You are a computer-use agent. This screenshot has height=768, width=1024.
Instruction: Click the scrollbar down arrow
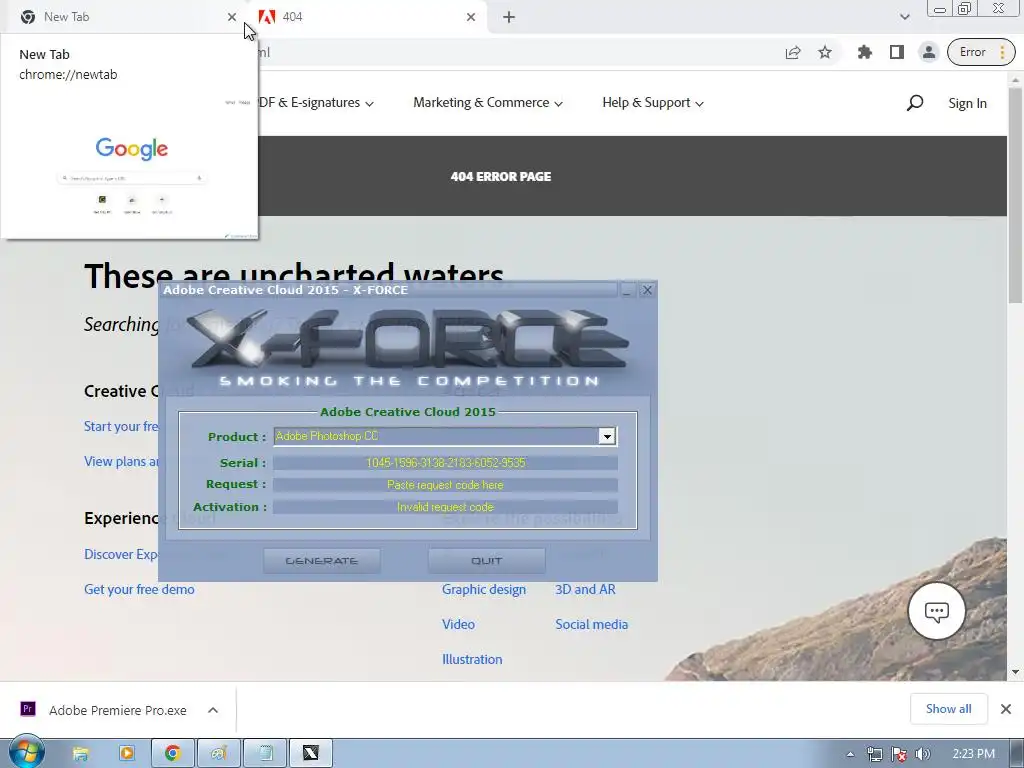(1015, 671)
